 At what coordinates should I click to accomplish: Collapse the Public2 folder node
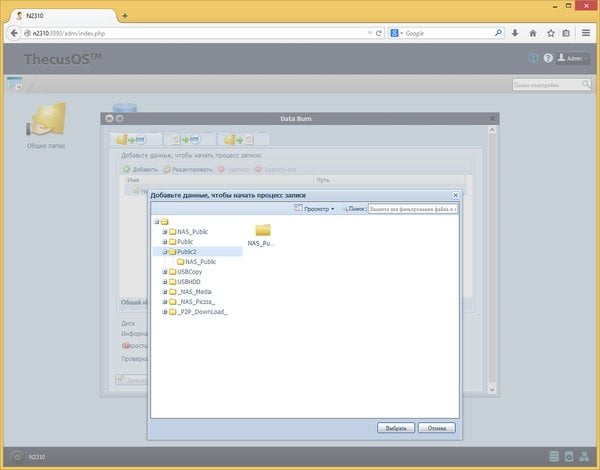coord(165,252)
